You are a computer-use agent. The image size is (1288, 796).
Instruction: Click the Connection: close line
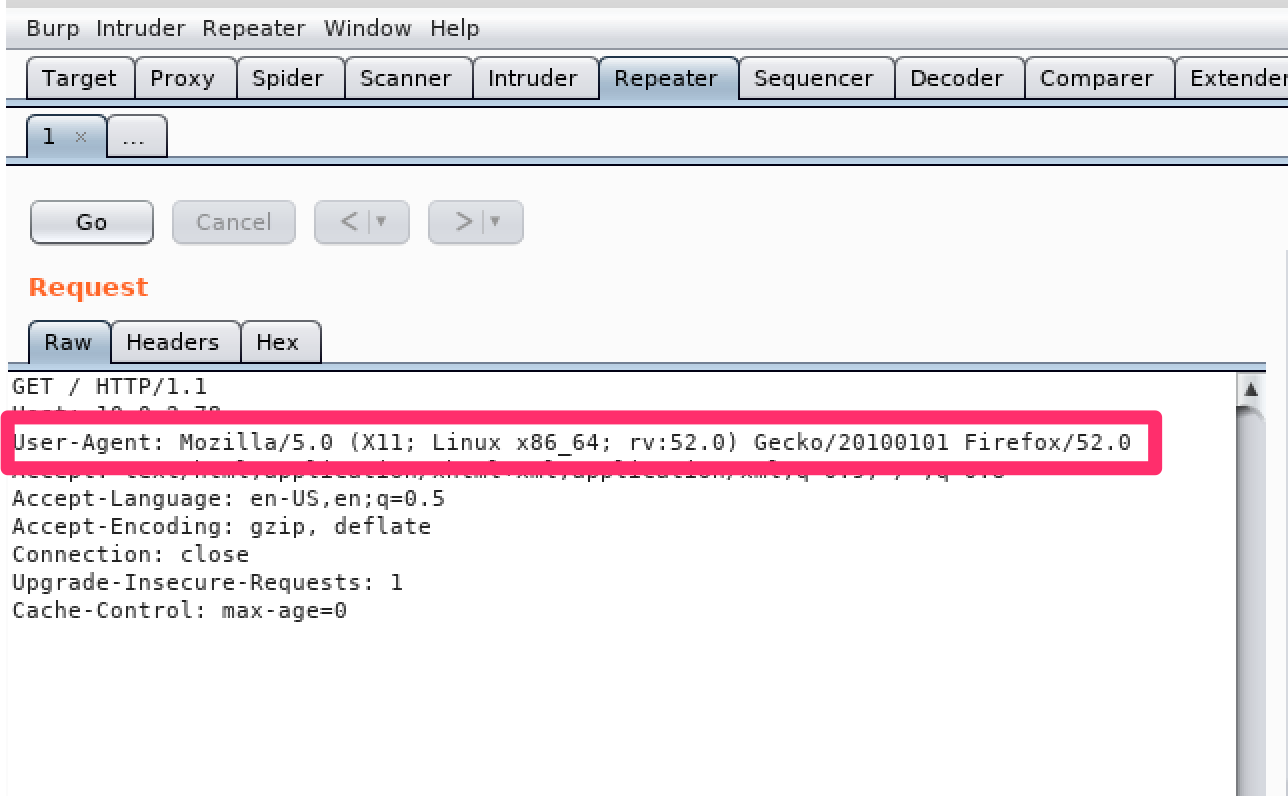coord(131,554)
